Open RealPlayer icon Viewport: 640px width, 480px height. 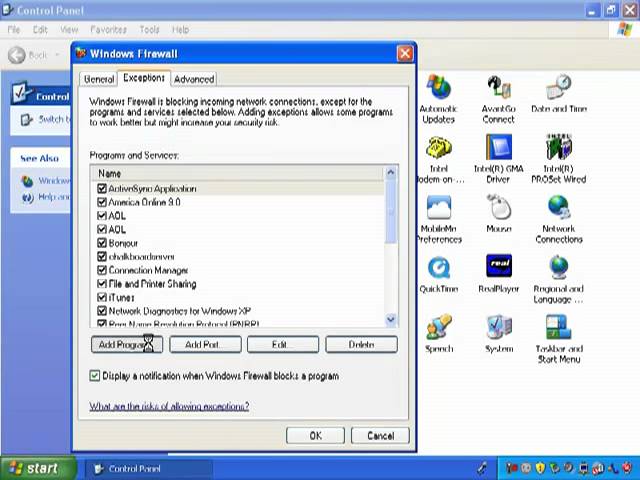499,266
